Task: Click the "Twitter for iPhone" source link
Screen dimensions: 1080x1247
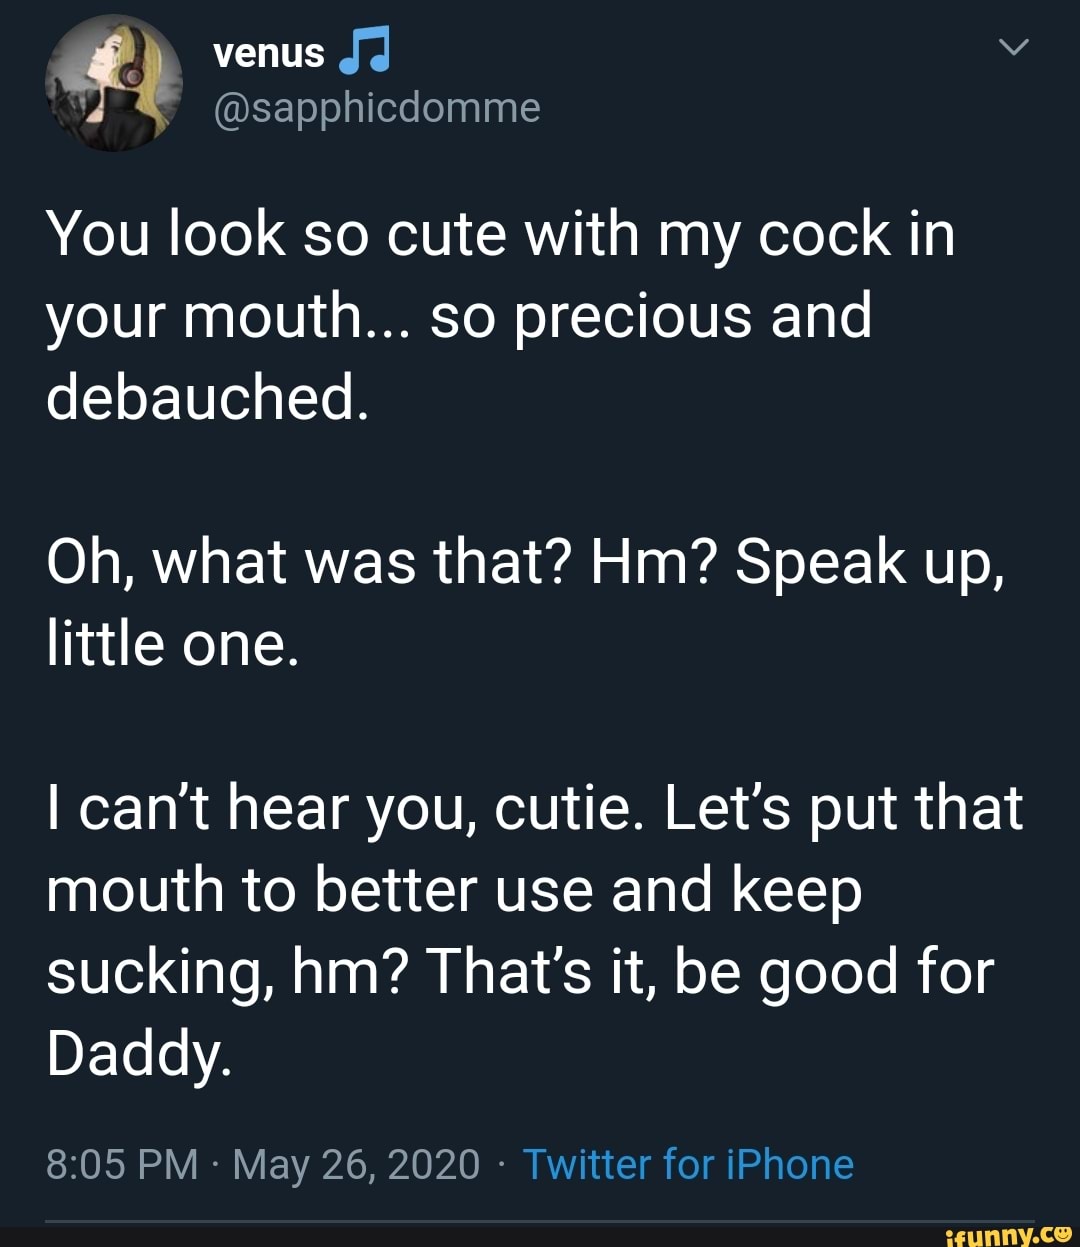Action: 688,1164
